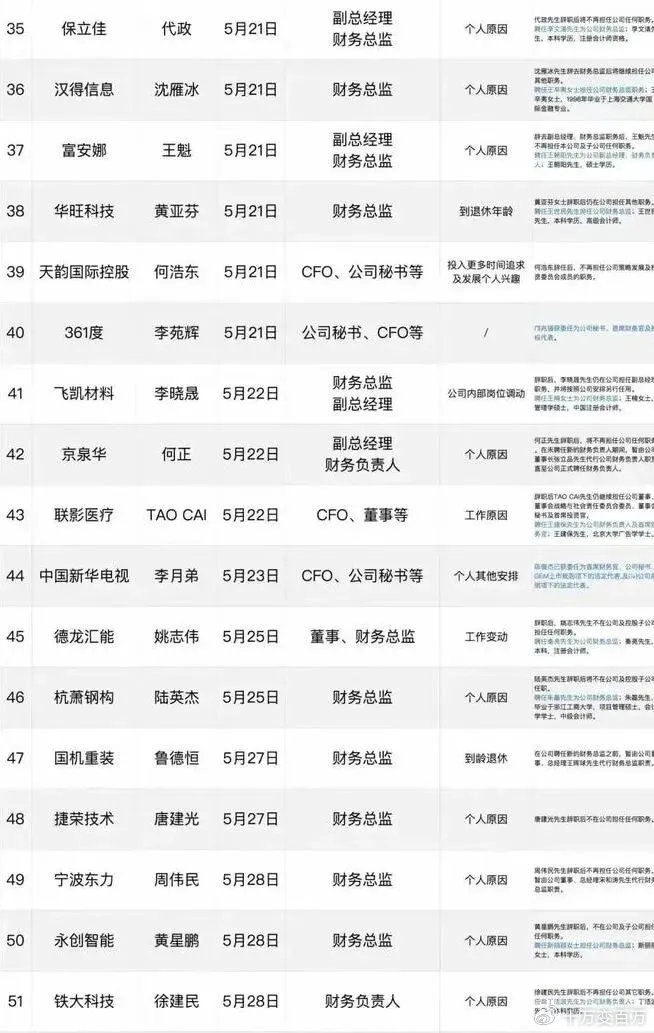The height and width of the screenshot is (1033, 654).
Task: Click reason cell 投入更多时间追求及发展个人兴趣
Action: coord(486,271)
